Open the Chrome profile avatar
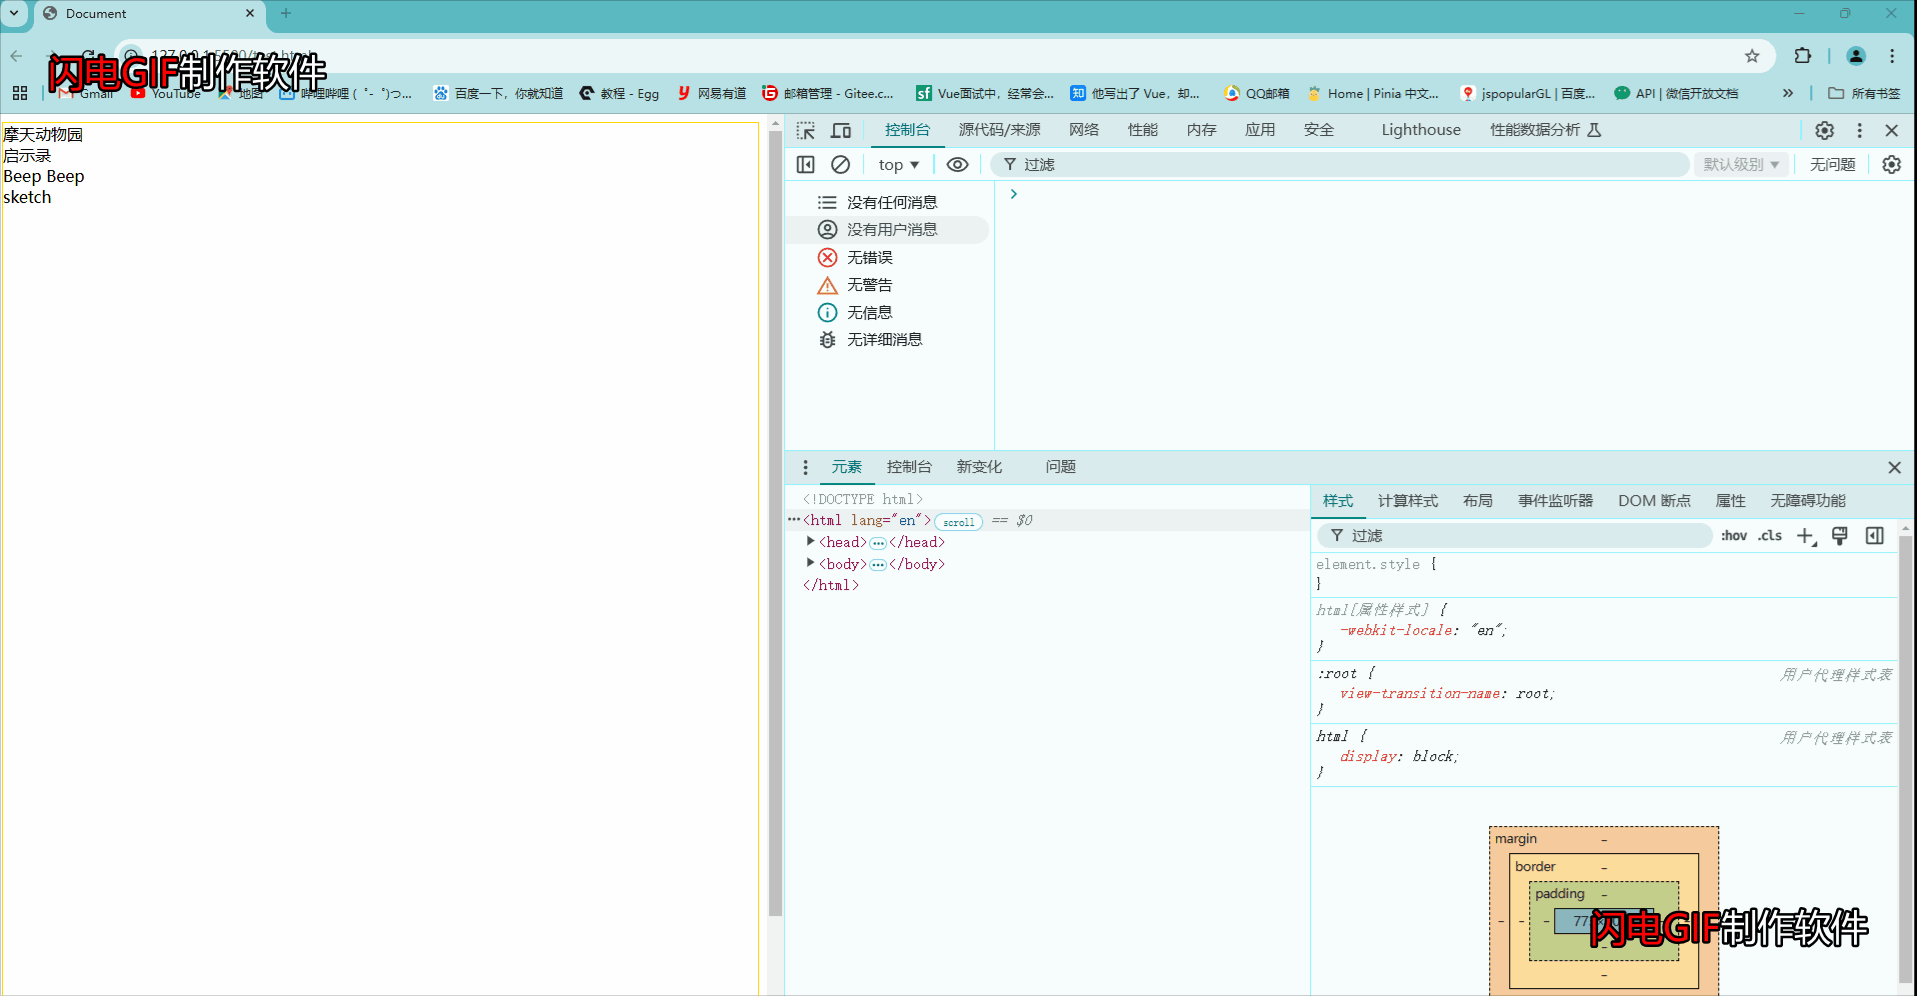 1856,56
